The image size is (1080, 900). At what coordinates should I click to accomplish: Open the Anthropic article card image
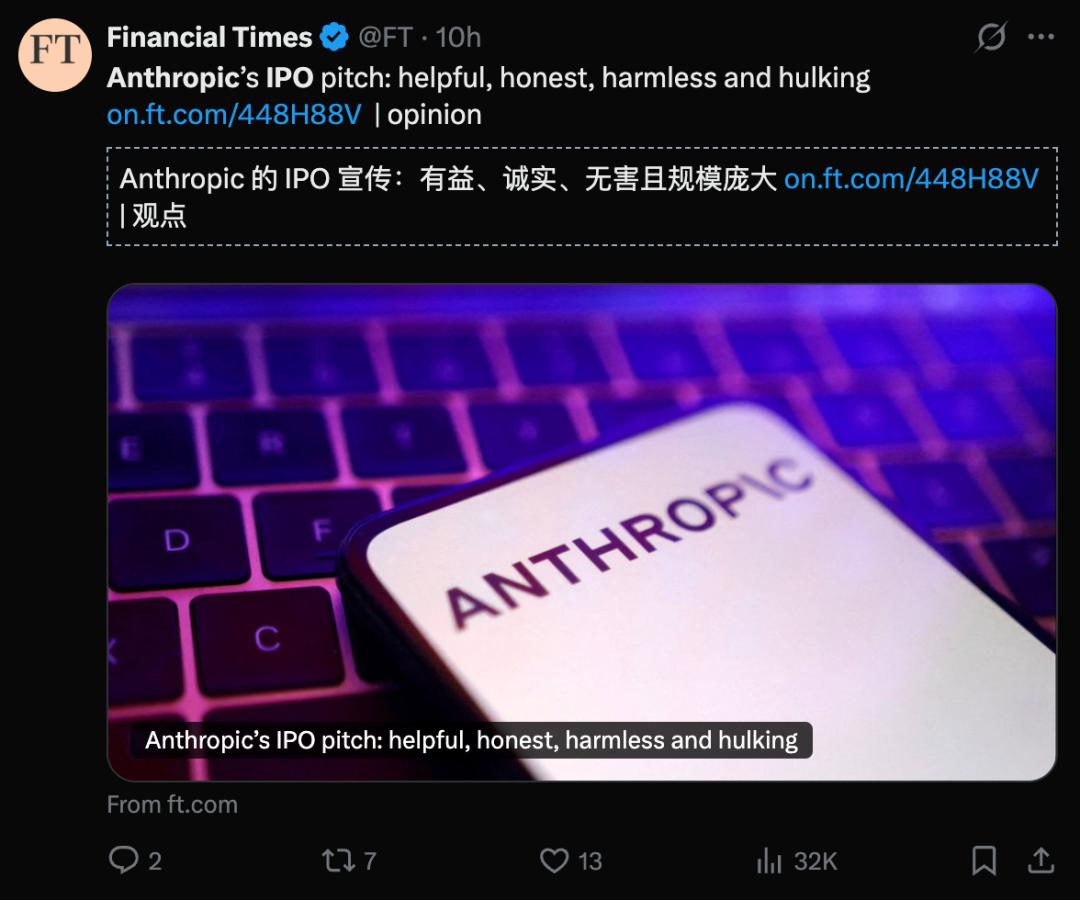(x=582, y=532)
